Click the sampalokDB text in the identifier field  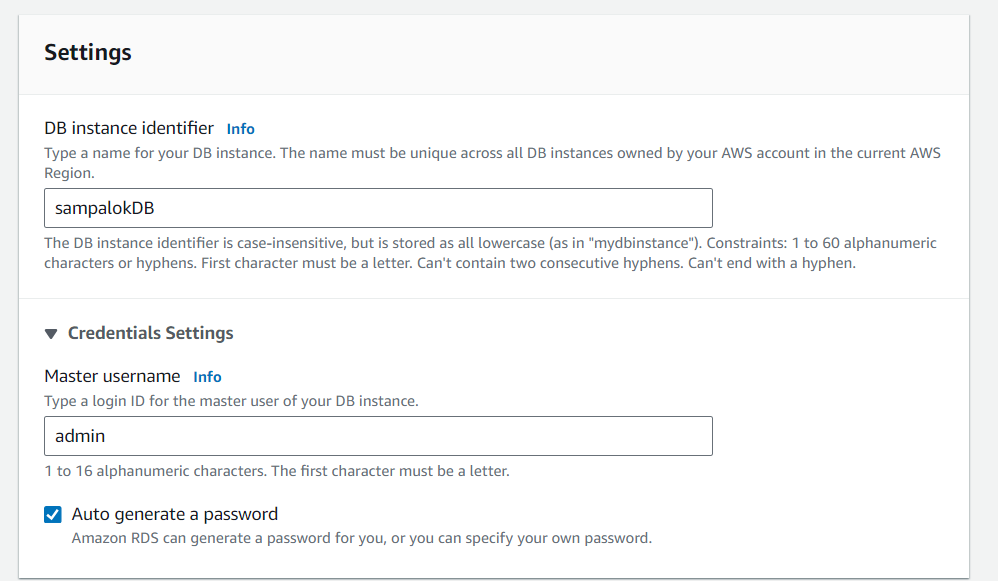tap(104, 208)
